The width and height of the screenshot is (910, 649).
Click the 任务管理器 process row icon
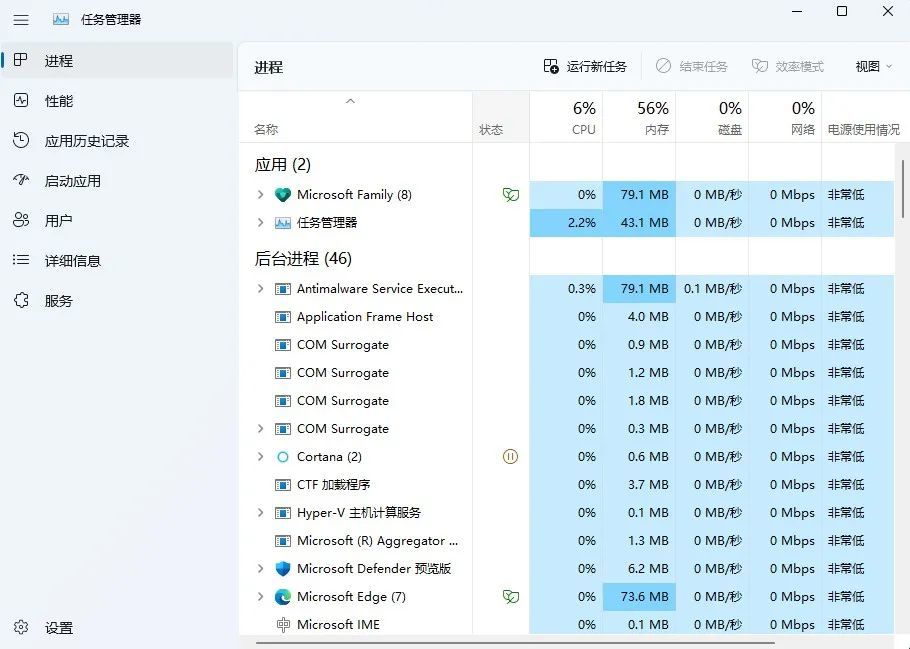283,223
